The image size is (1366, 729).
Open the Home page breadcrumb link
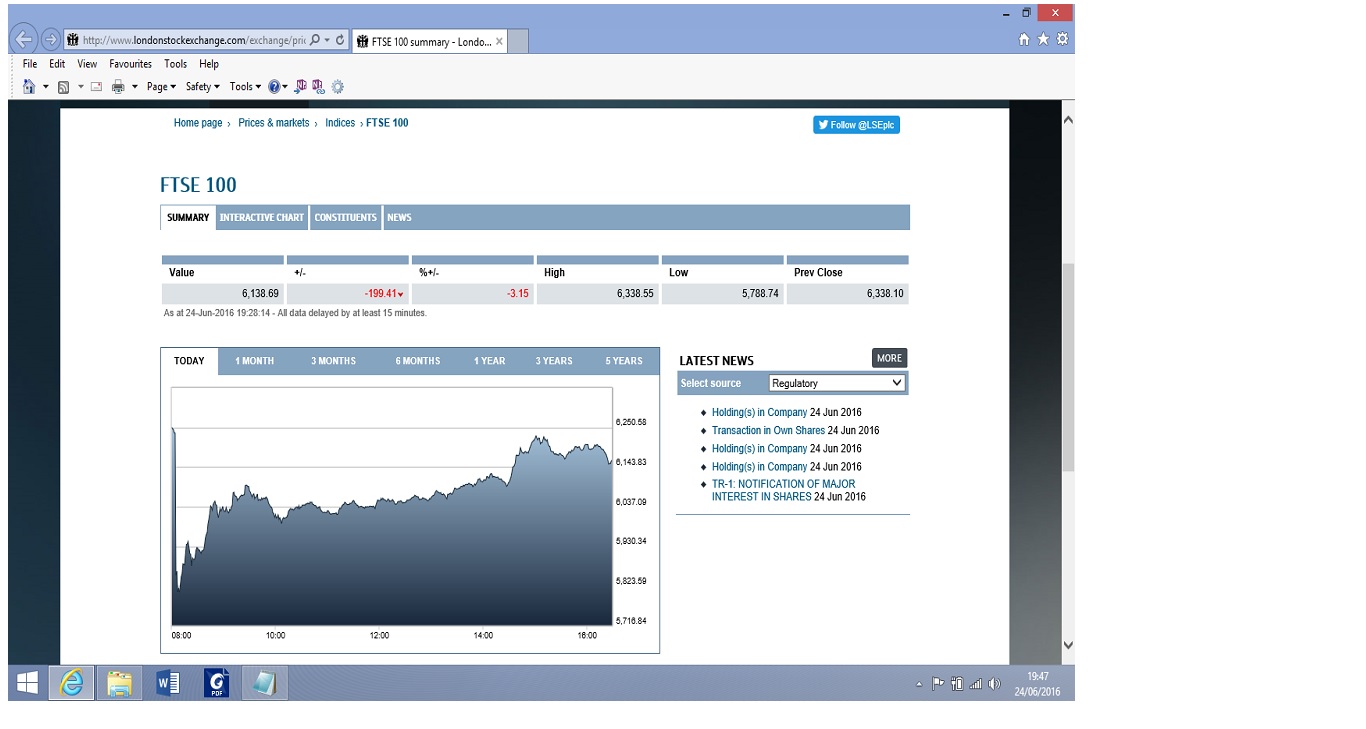pos(198,123)
